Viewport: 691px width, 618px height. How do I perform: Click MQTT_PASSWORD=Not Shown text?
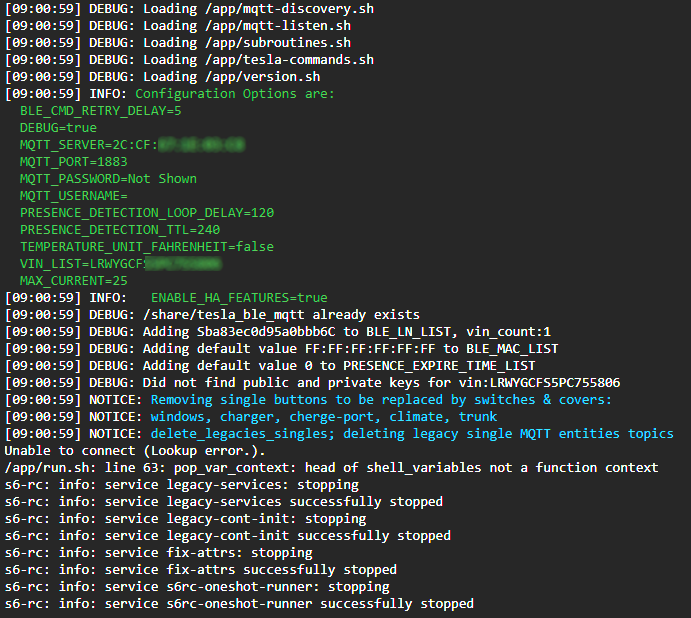click(x=108, y=179)
